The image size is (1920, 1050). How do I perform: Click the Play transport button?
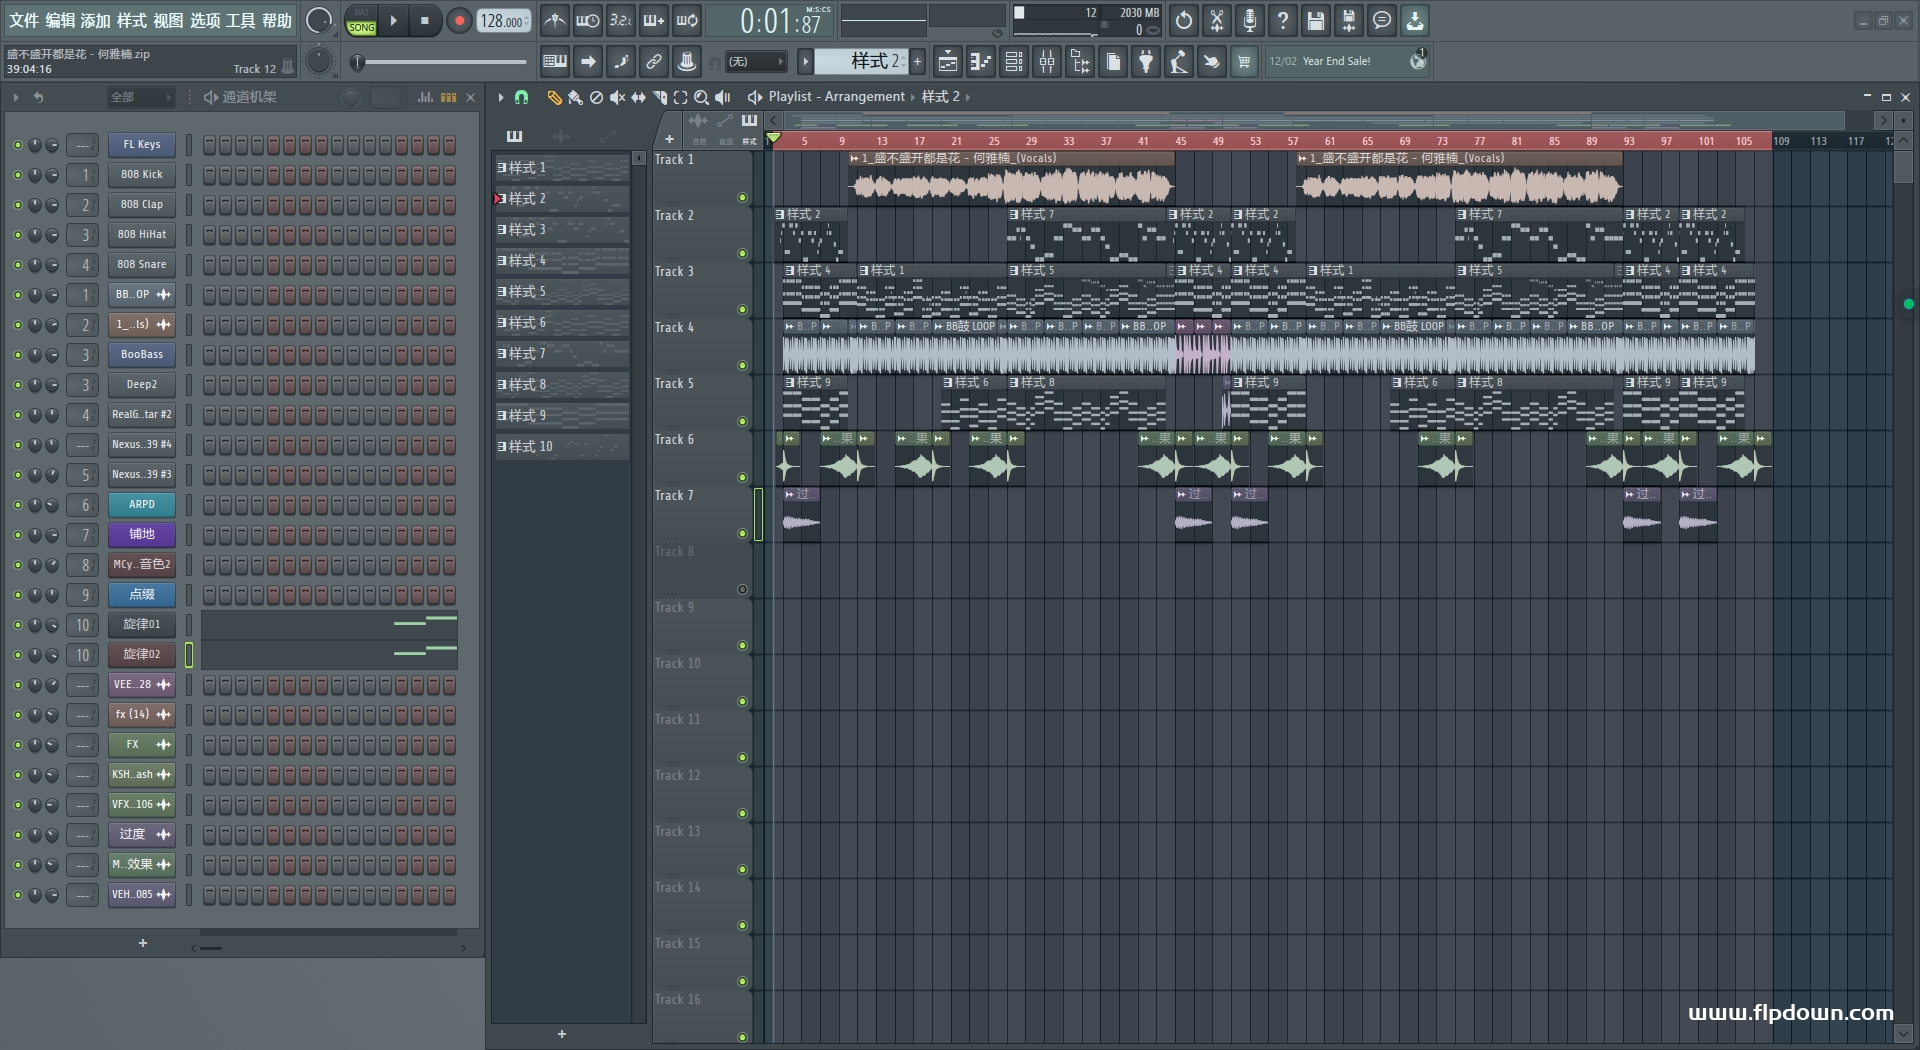point(394,20)
